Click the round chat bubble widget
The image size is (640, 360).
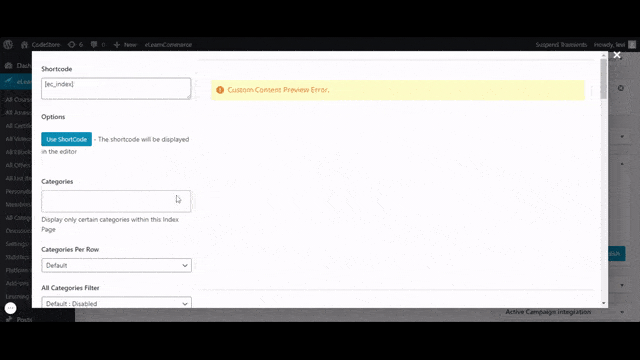point(11,308)
